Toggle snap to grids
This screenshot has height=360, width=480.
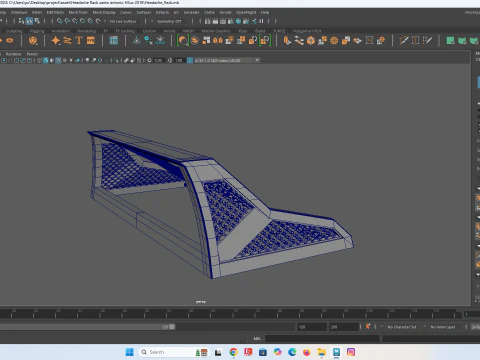[59, 21]
